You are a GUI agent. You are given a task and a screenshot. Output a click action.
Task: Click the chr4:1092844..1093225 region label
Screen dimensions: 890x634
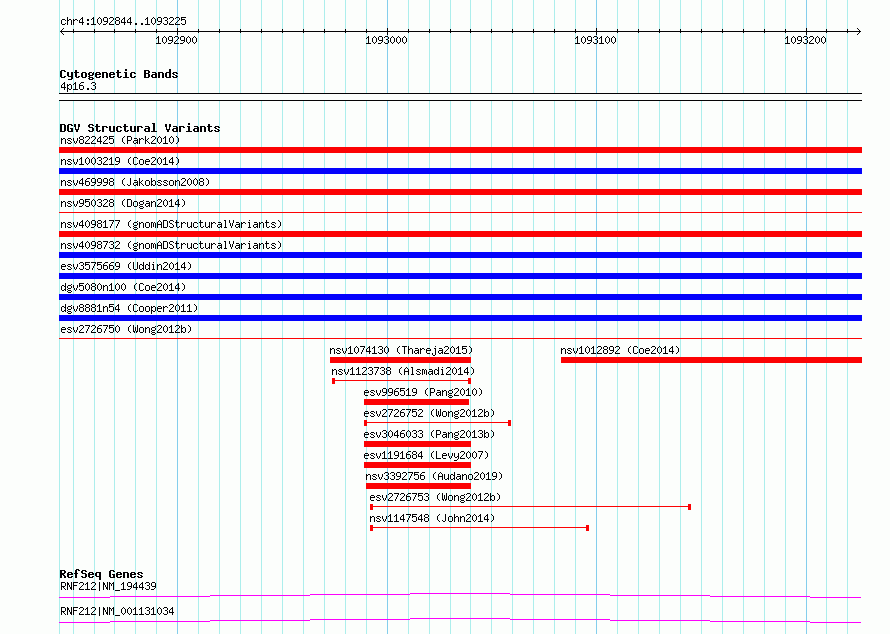pyautogui.click(x=123, y=21)
